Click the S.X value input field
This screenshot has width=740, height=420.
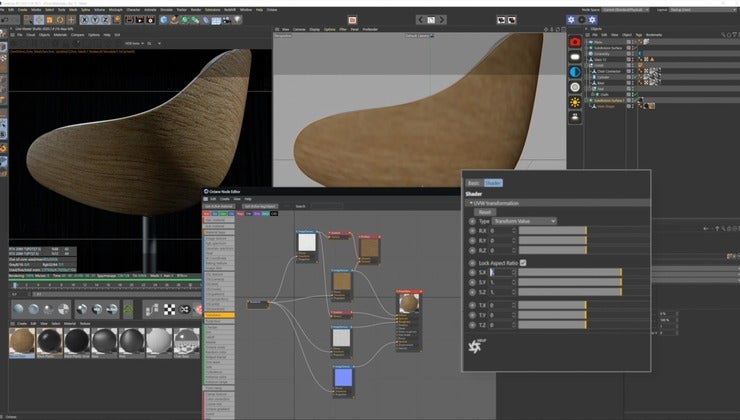(500, 272)
